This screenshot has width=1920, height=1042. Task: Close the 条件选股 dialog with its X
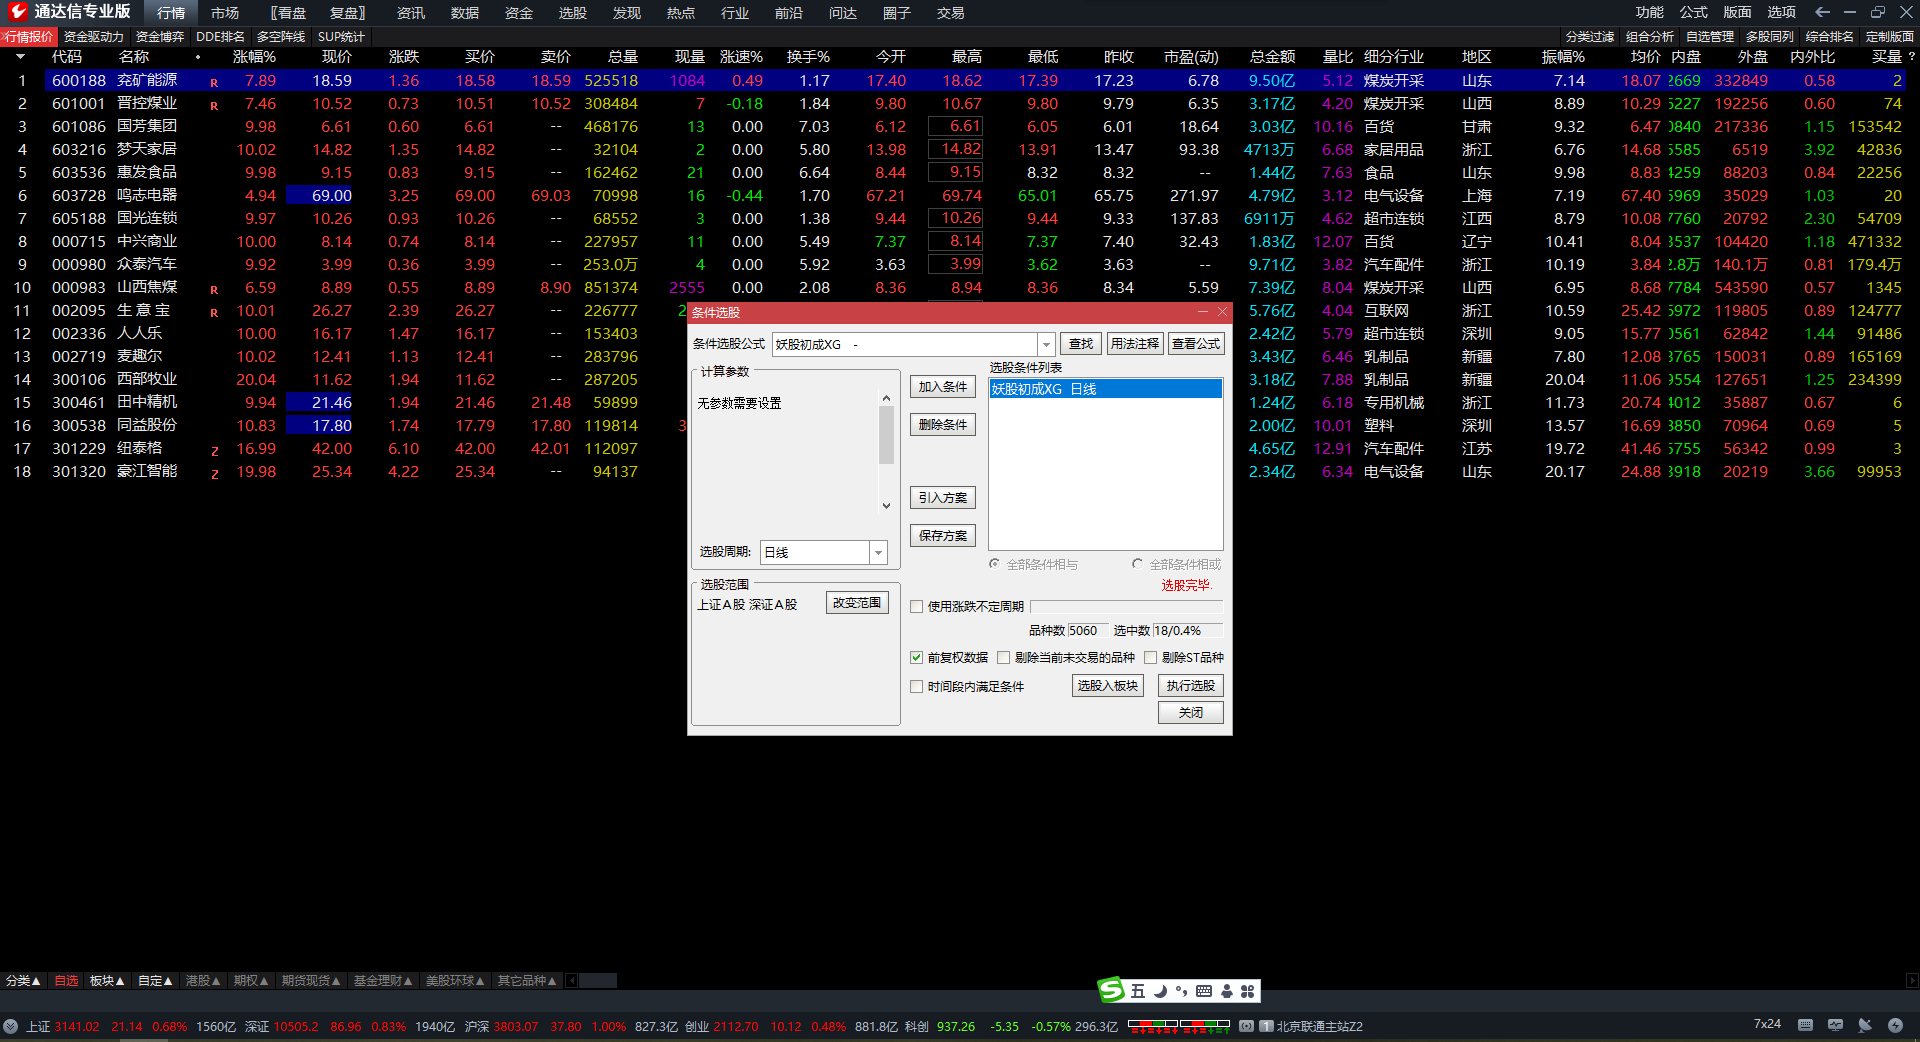pos(1222,312)
